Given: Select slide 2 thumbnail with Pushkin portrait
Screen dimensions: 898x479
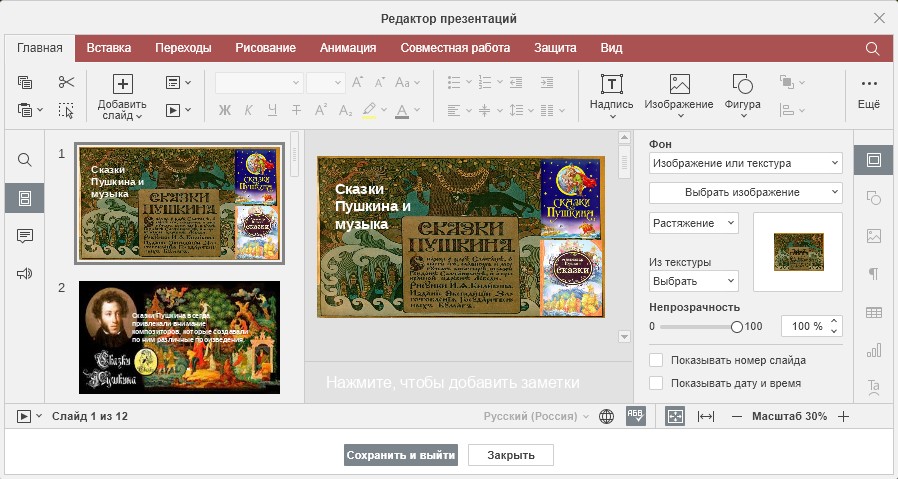Looking at the screenshot, I should coord(179,337).
